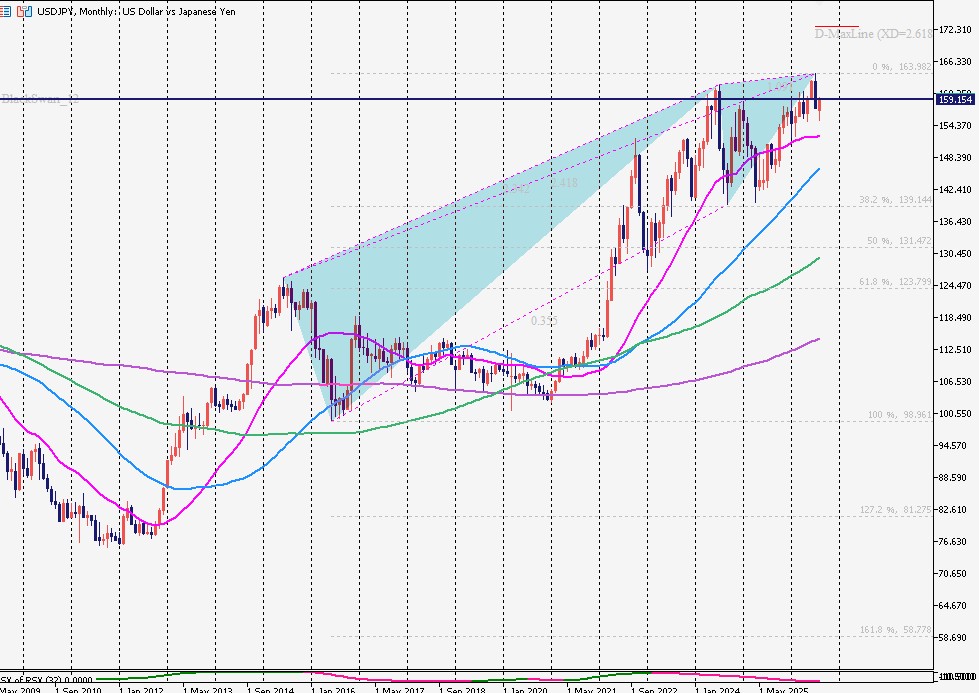
Task: Click the price scale value 106.530
Action: pyautogui.click(x=956, y=381)
